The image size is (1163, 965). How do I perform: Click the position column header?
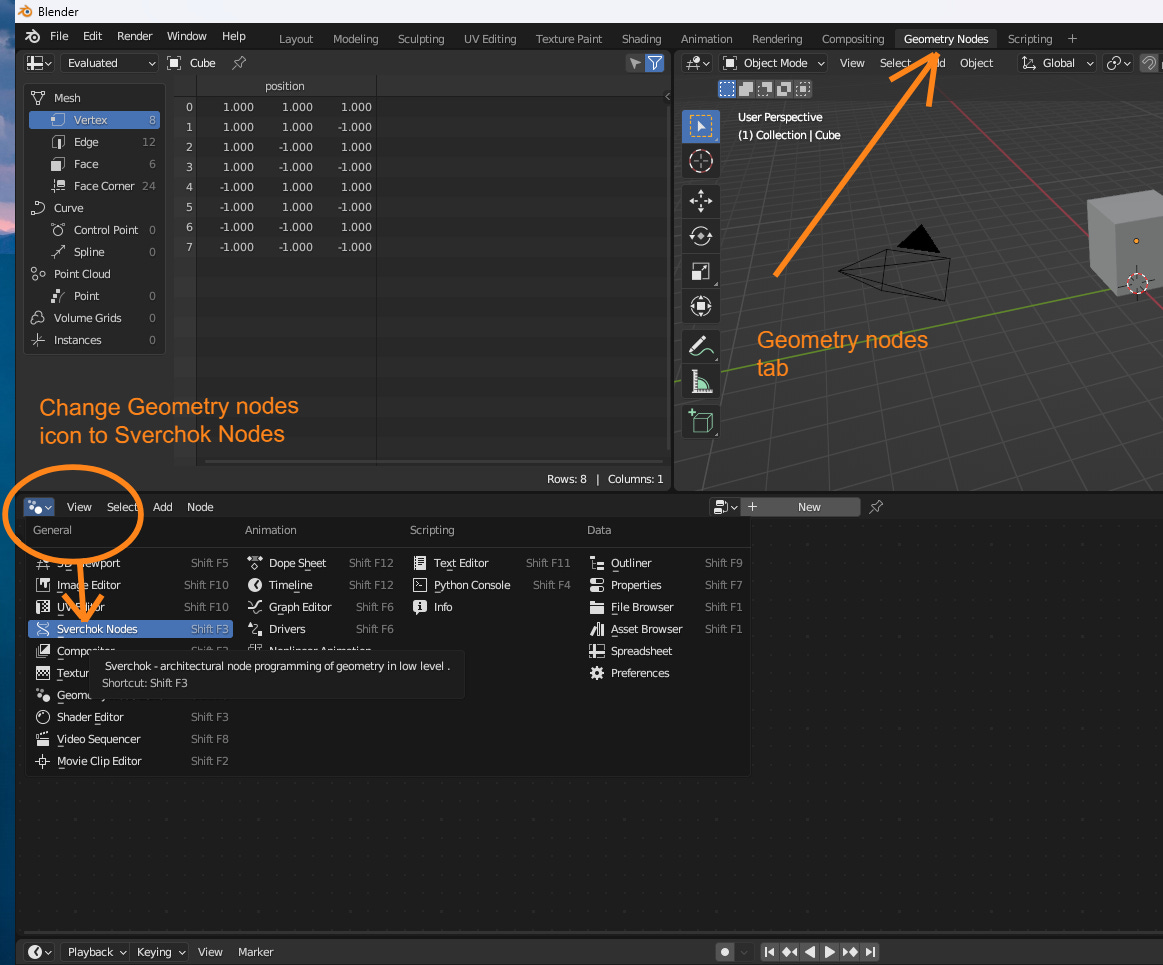pos(286,86)
